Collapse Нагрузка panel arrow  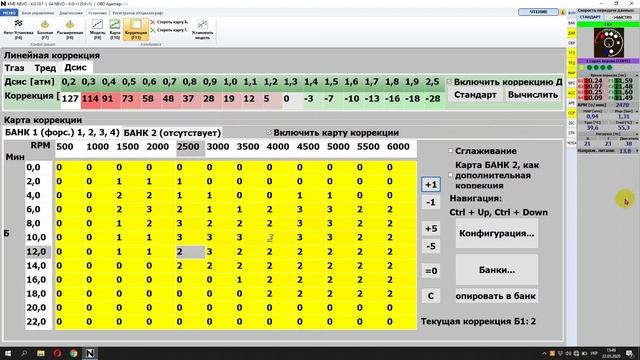[636, 133]
